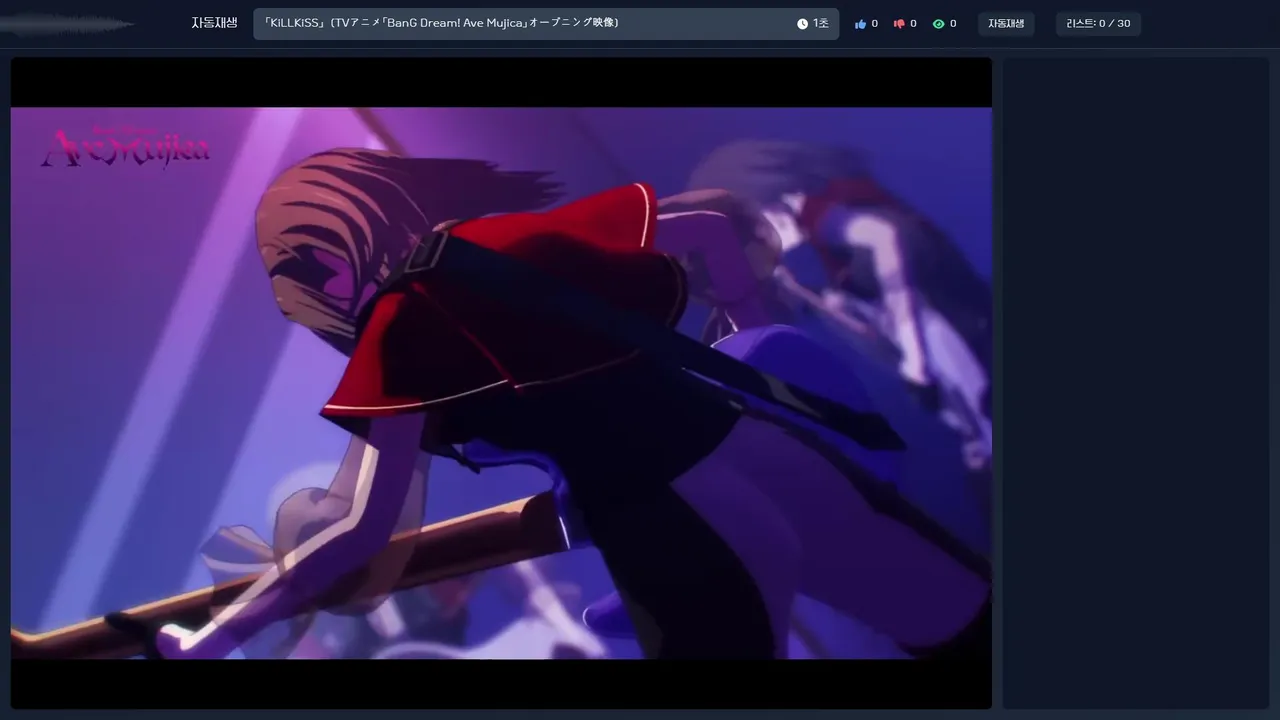Click the clock duration icon
Screen dimensions: 1280x720
point(802,24)
